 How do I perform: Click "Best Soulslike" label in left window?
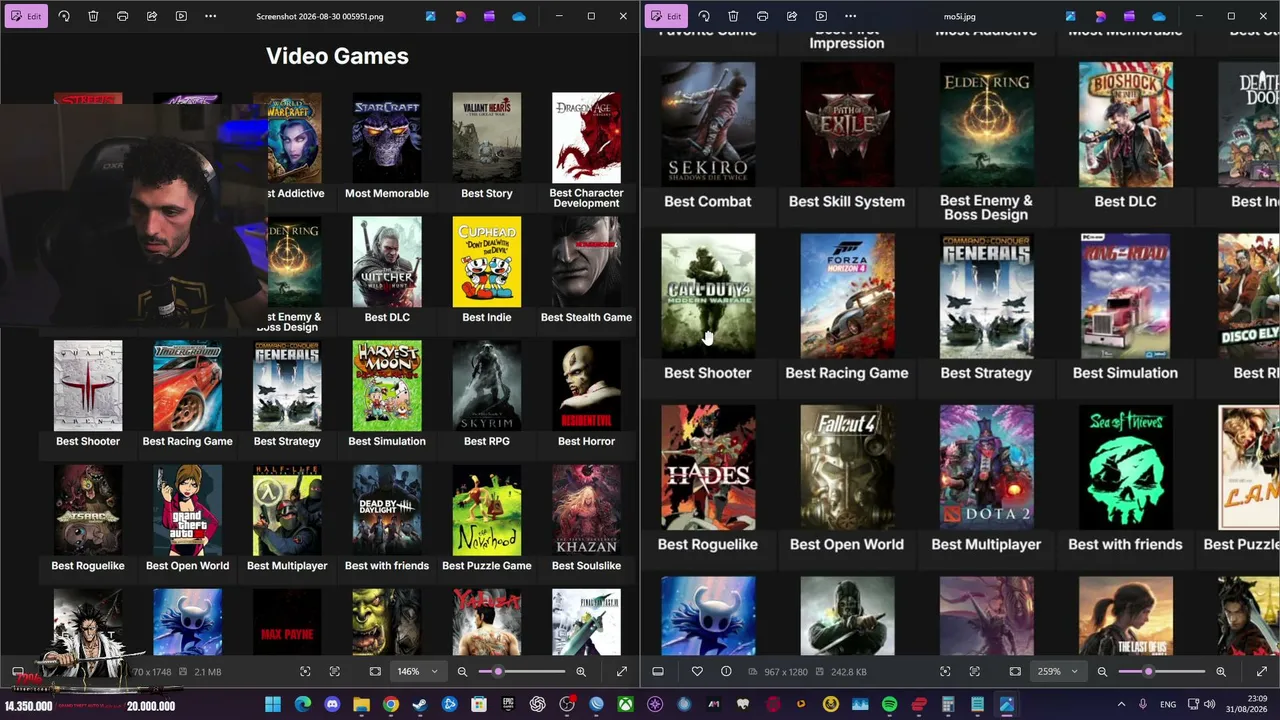click(x=586, y=565)
